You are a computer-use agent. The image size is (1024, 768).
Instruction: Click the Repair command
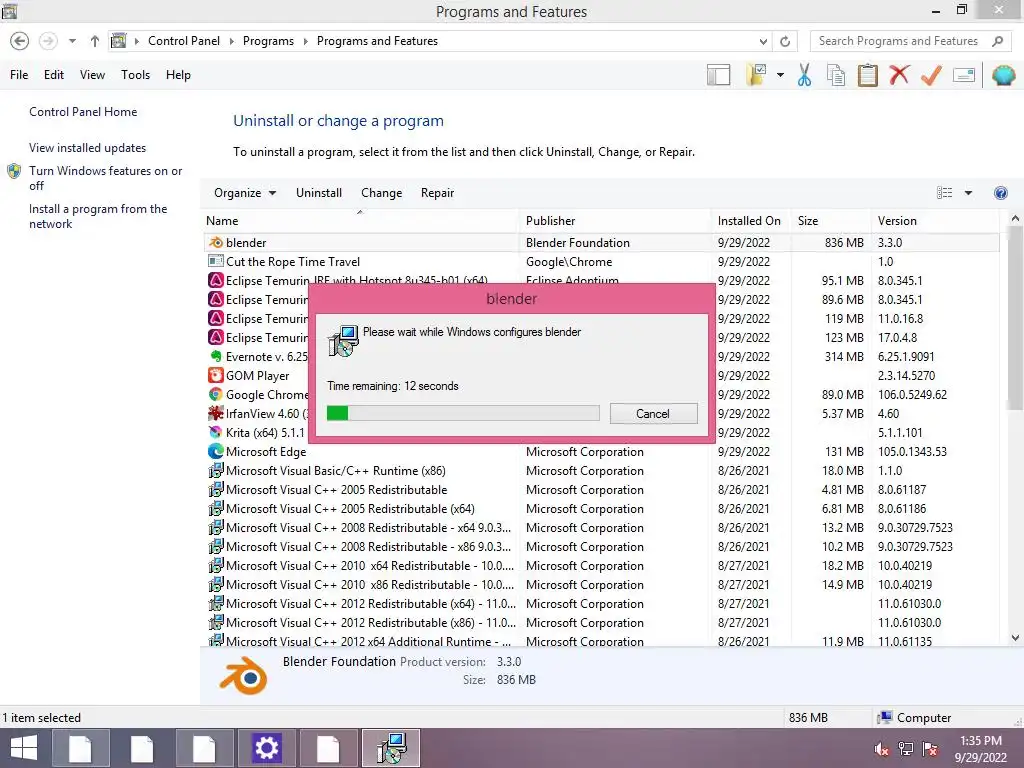click(437, 193)
